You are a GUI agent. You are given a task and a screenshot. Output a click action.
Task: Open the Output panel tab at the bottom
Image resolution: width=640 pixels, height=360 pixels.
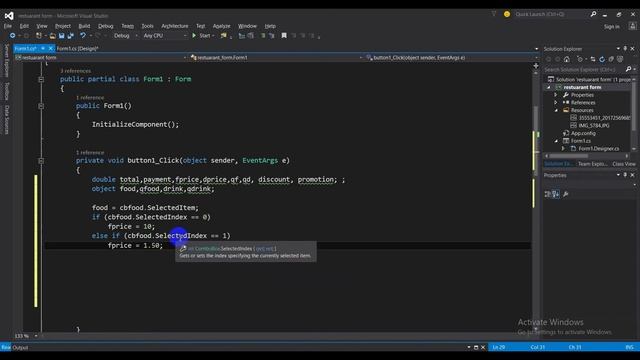click(20, 348)
